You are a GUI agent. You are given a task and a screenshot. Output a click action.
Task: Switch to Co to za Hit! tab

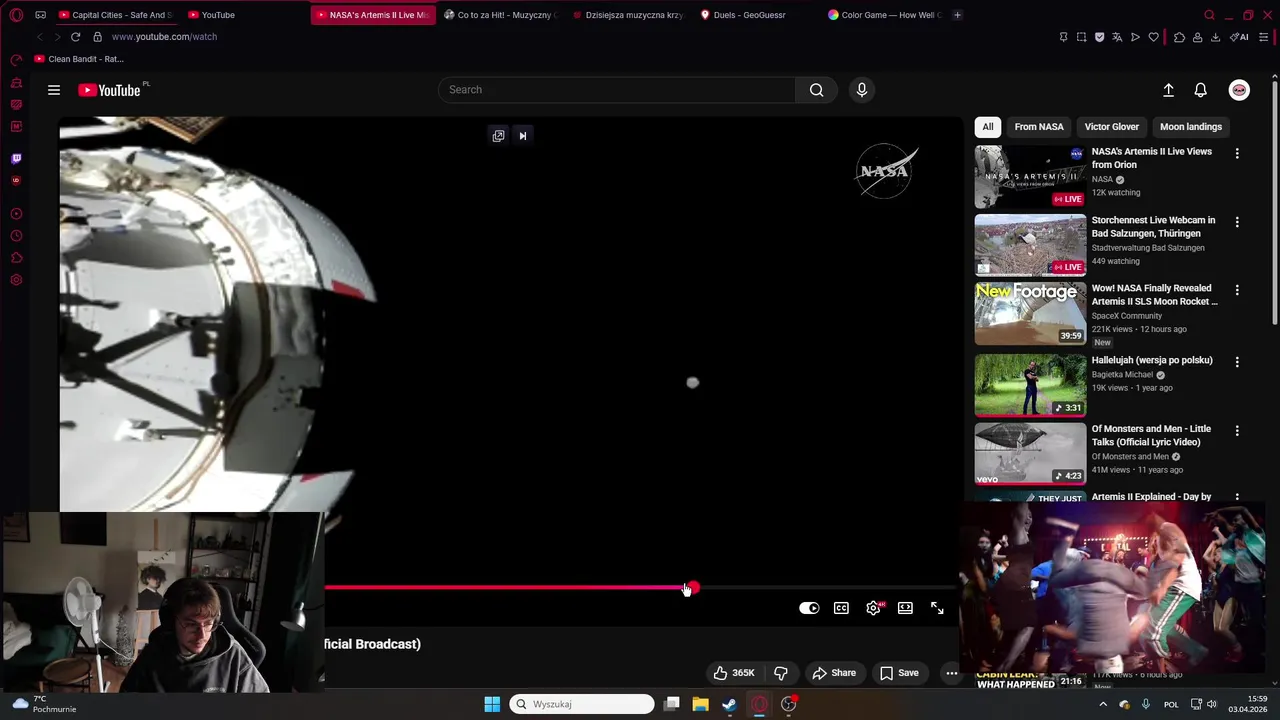coord(500,15)
